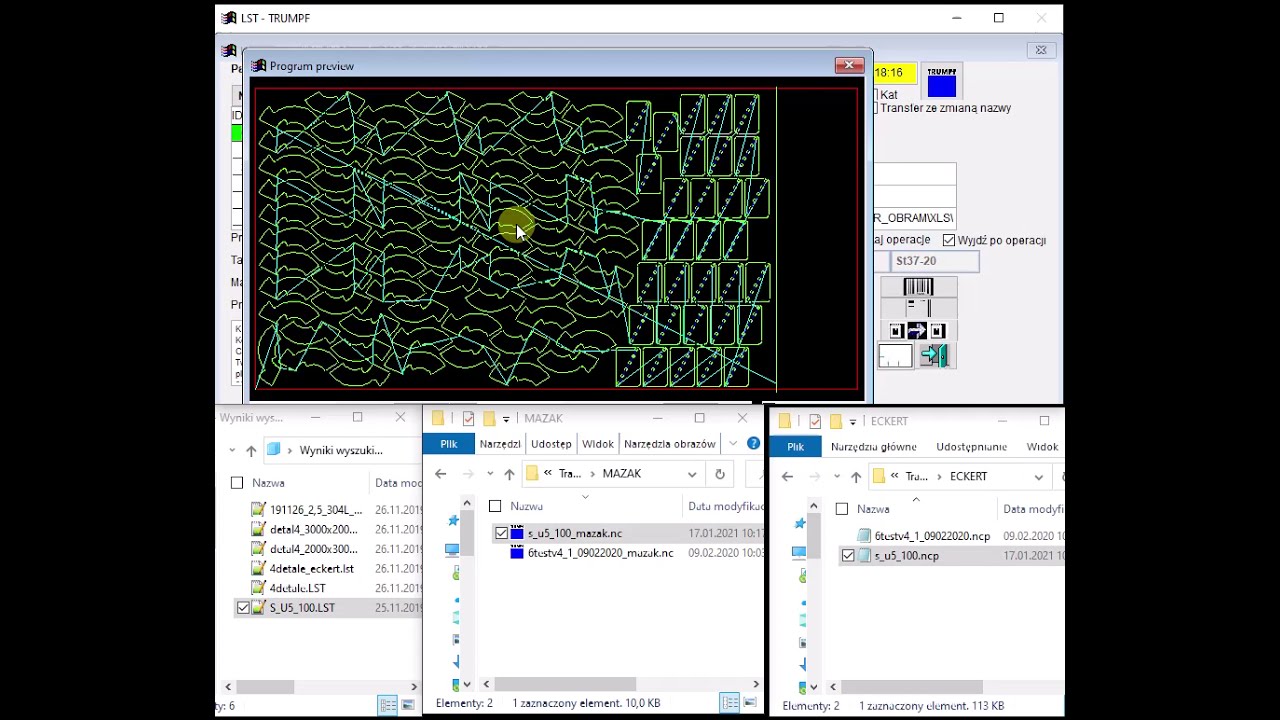Expand ribbon chevron in MAZAK window

point(733,444)
